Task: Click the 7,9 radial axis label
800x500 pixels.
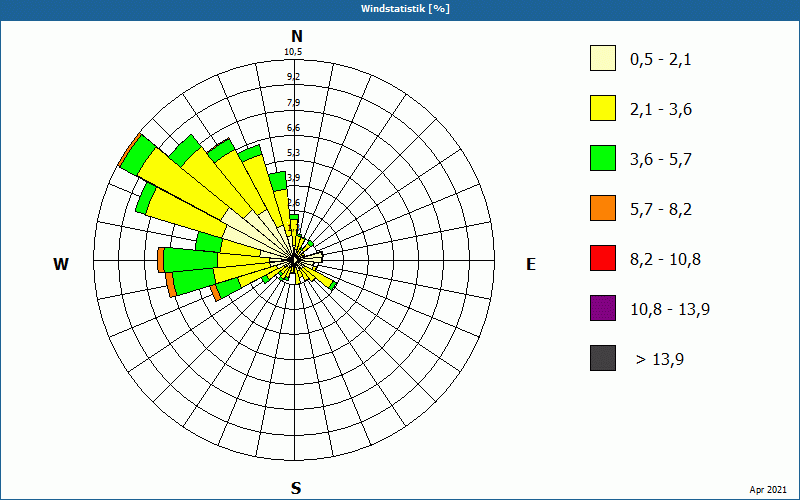Action: click(293, 103)
